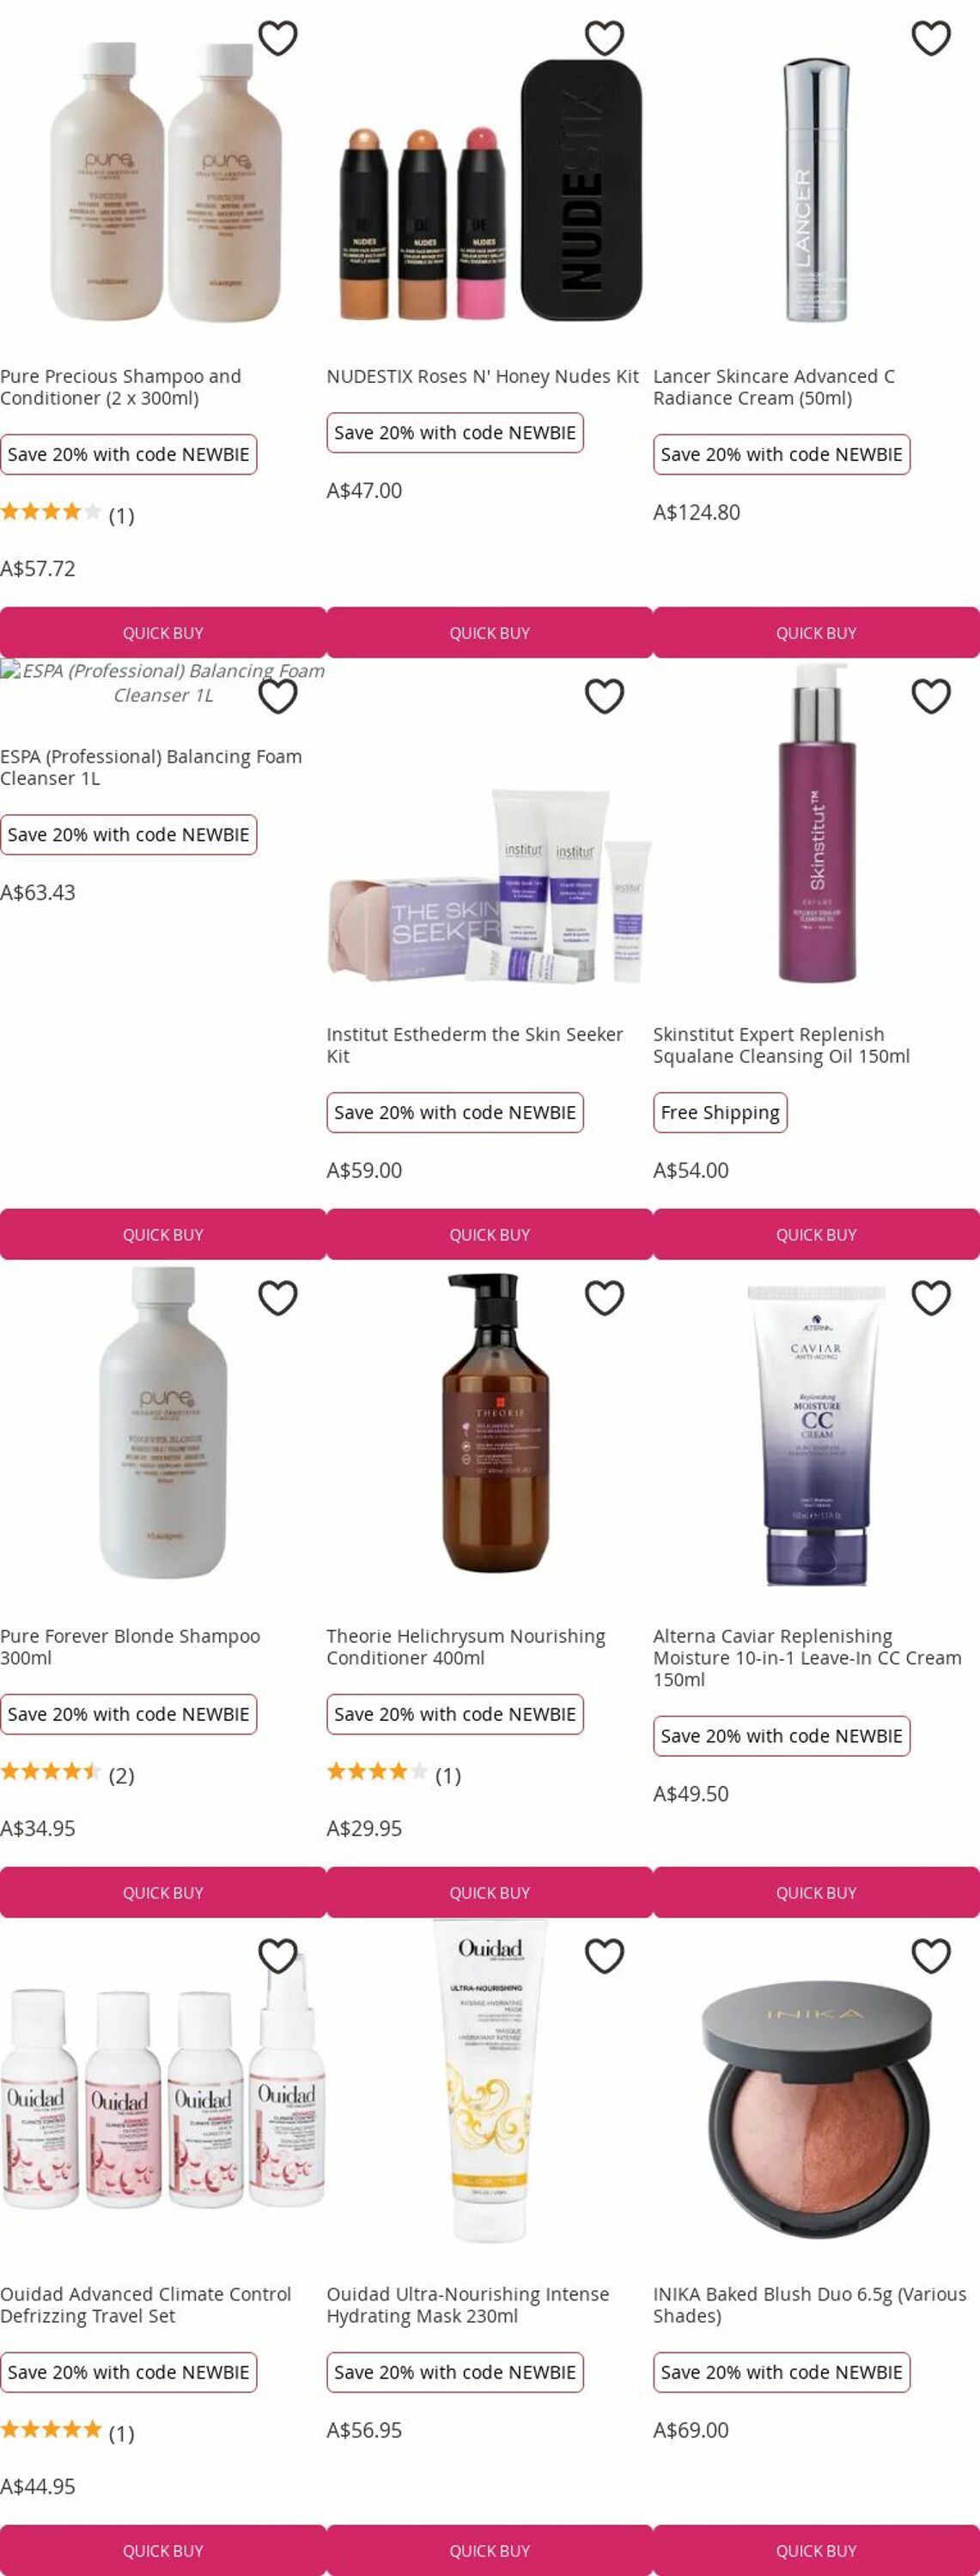
Task: Quick buy the NUDESTIX Roses N' Honey Kit
Action: (490, 633)
